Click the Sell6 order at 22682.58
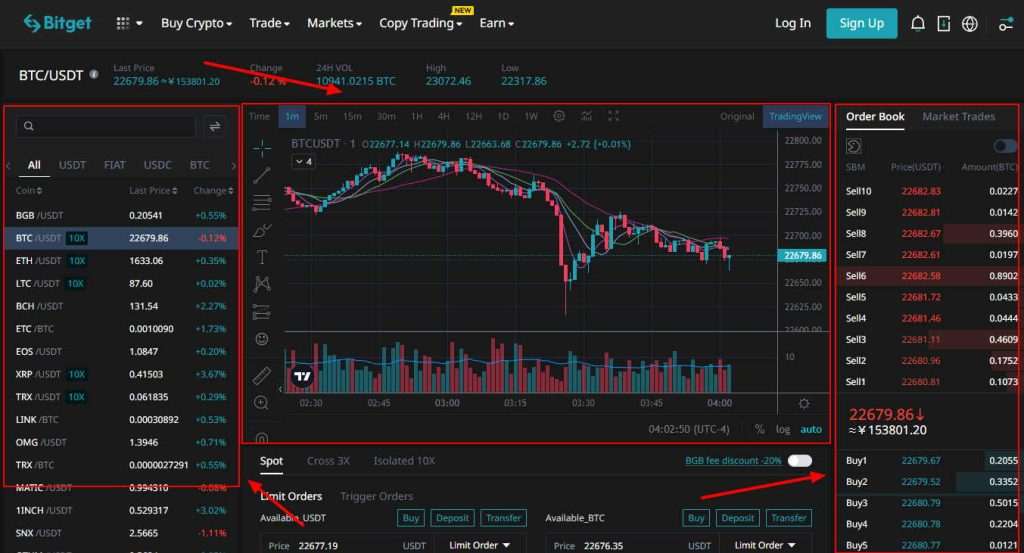This screenshot has width=1024, height=553. coord(927,276)
